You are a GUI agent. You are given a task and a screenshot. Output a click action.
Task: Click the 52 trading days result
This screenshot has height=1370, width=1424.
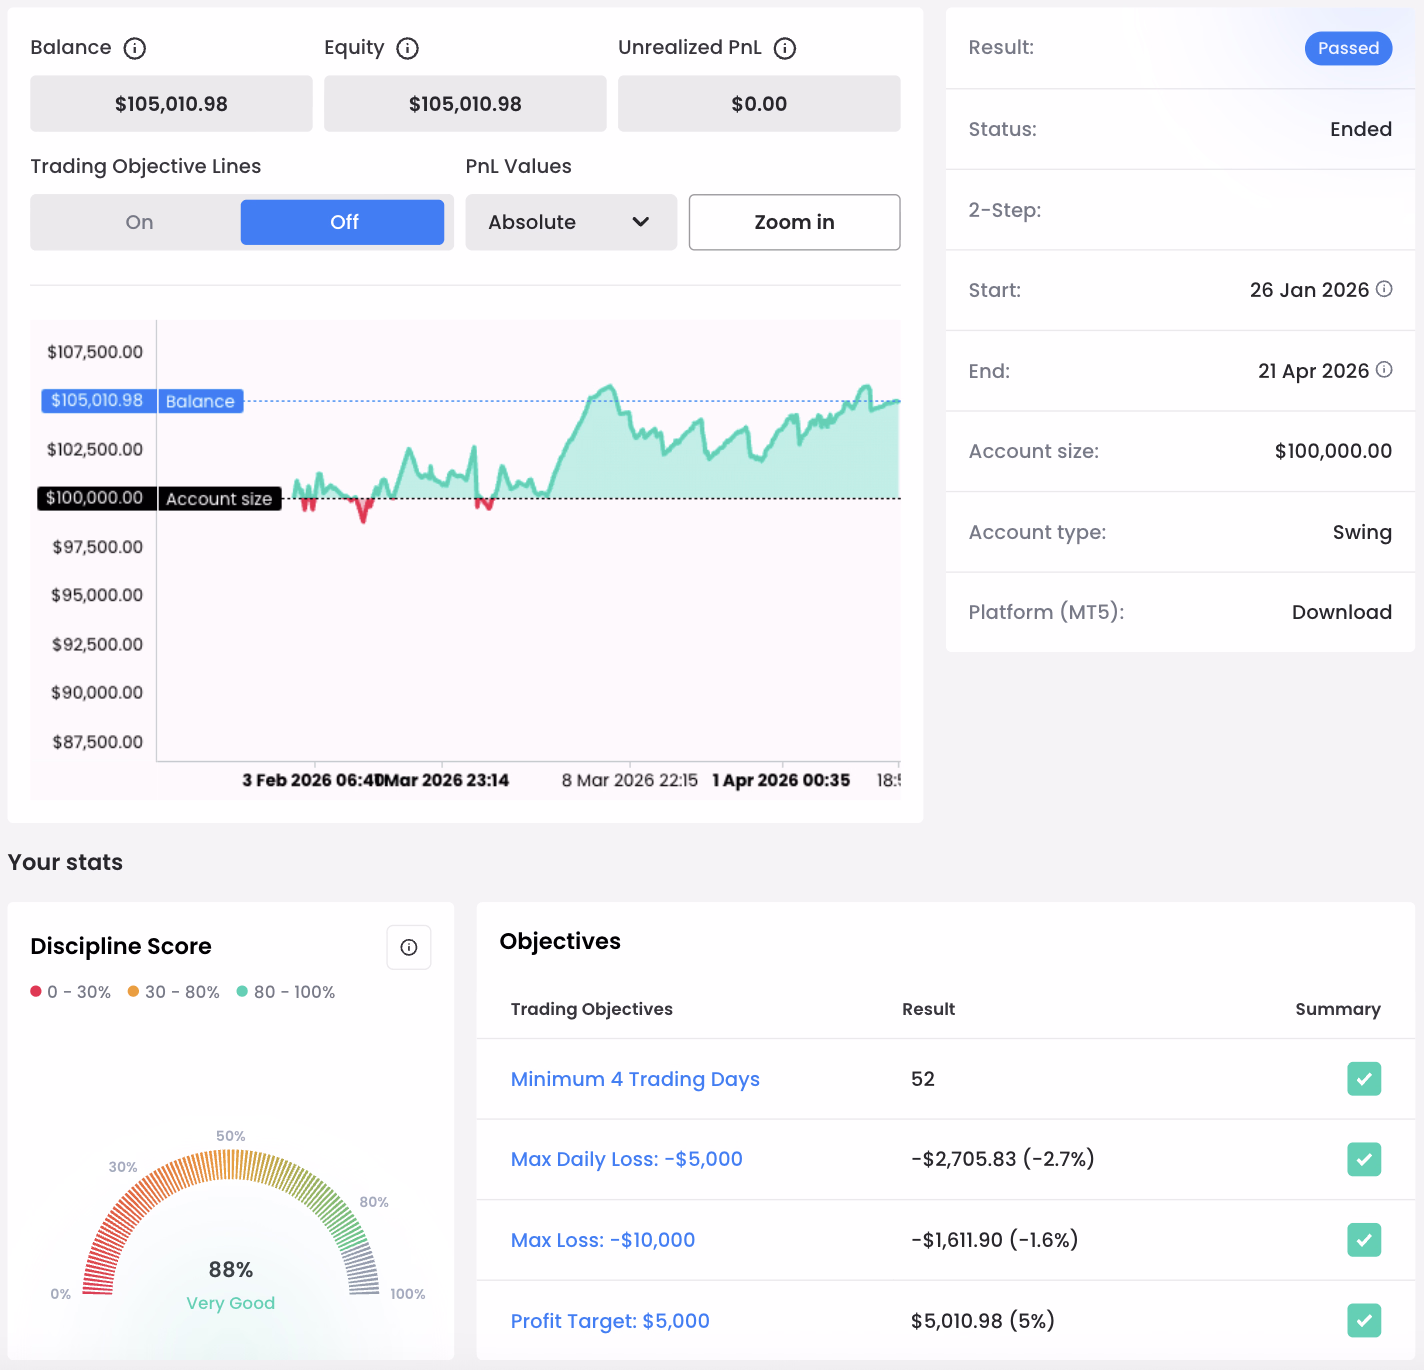(x=923, y=1079)
